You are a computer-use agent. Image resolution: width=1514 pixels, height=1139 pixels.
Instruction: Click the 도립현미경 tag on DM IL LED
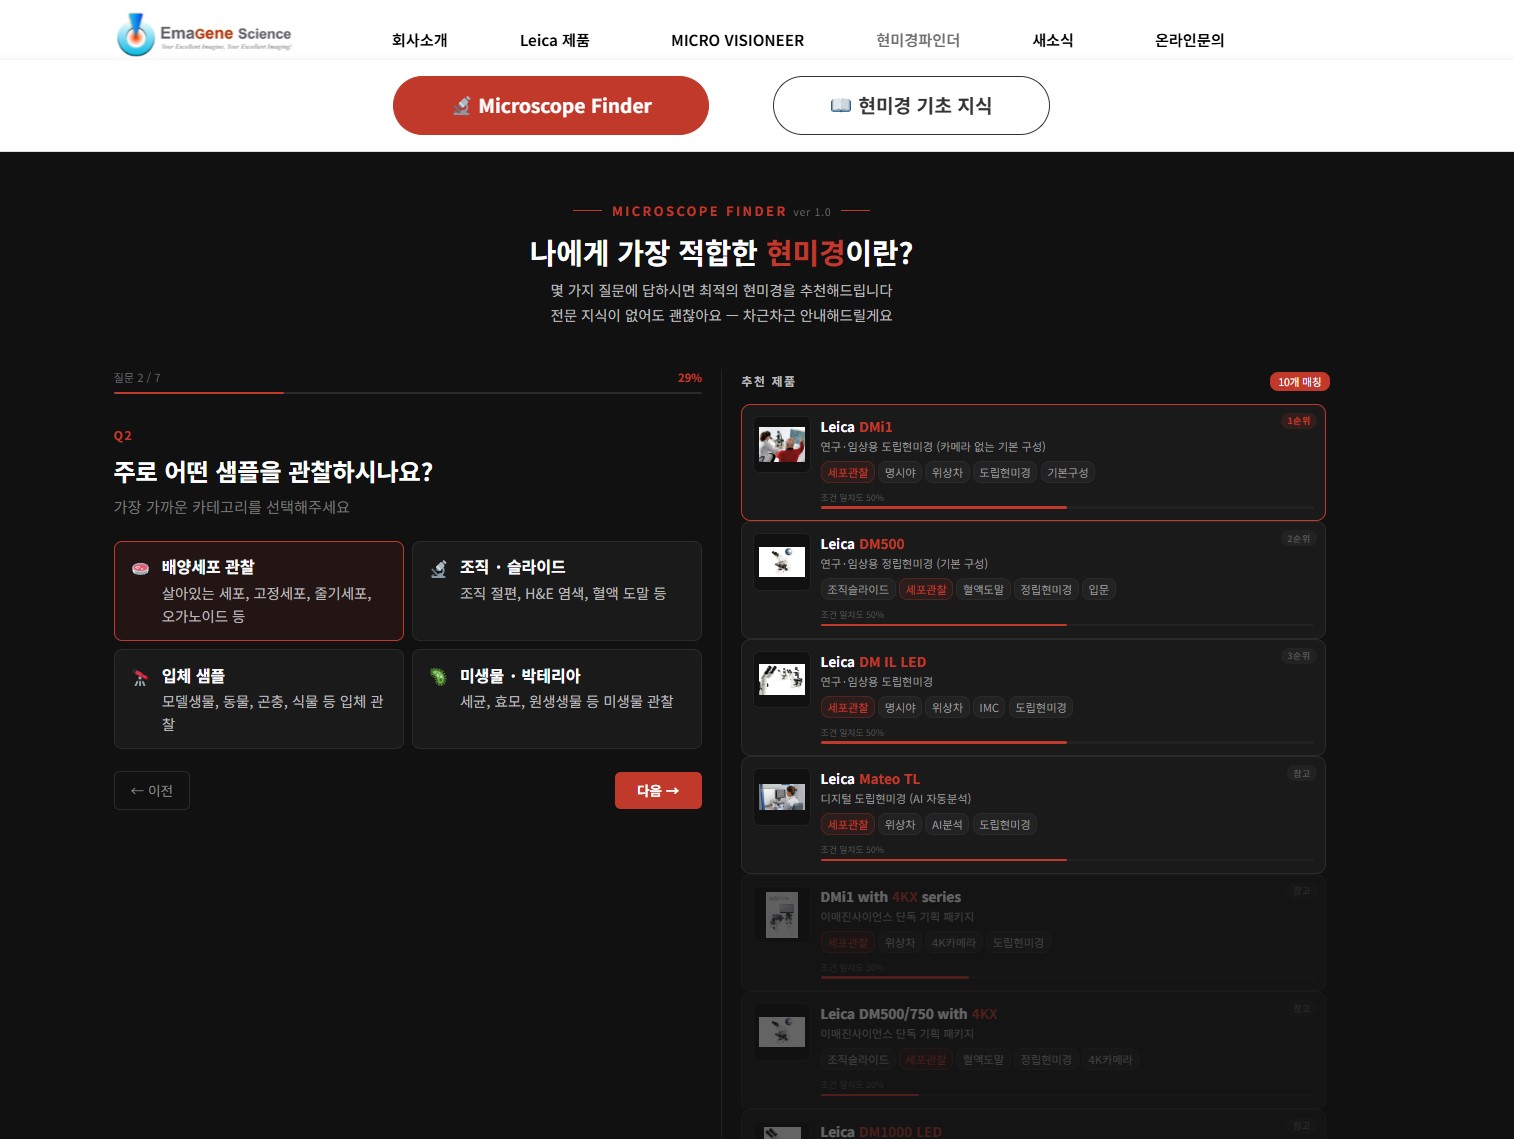1041,708
